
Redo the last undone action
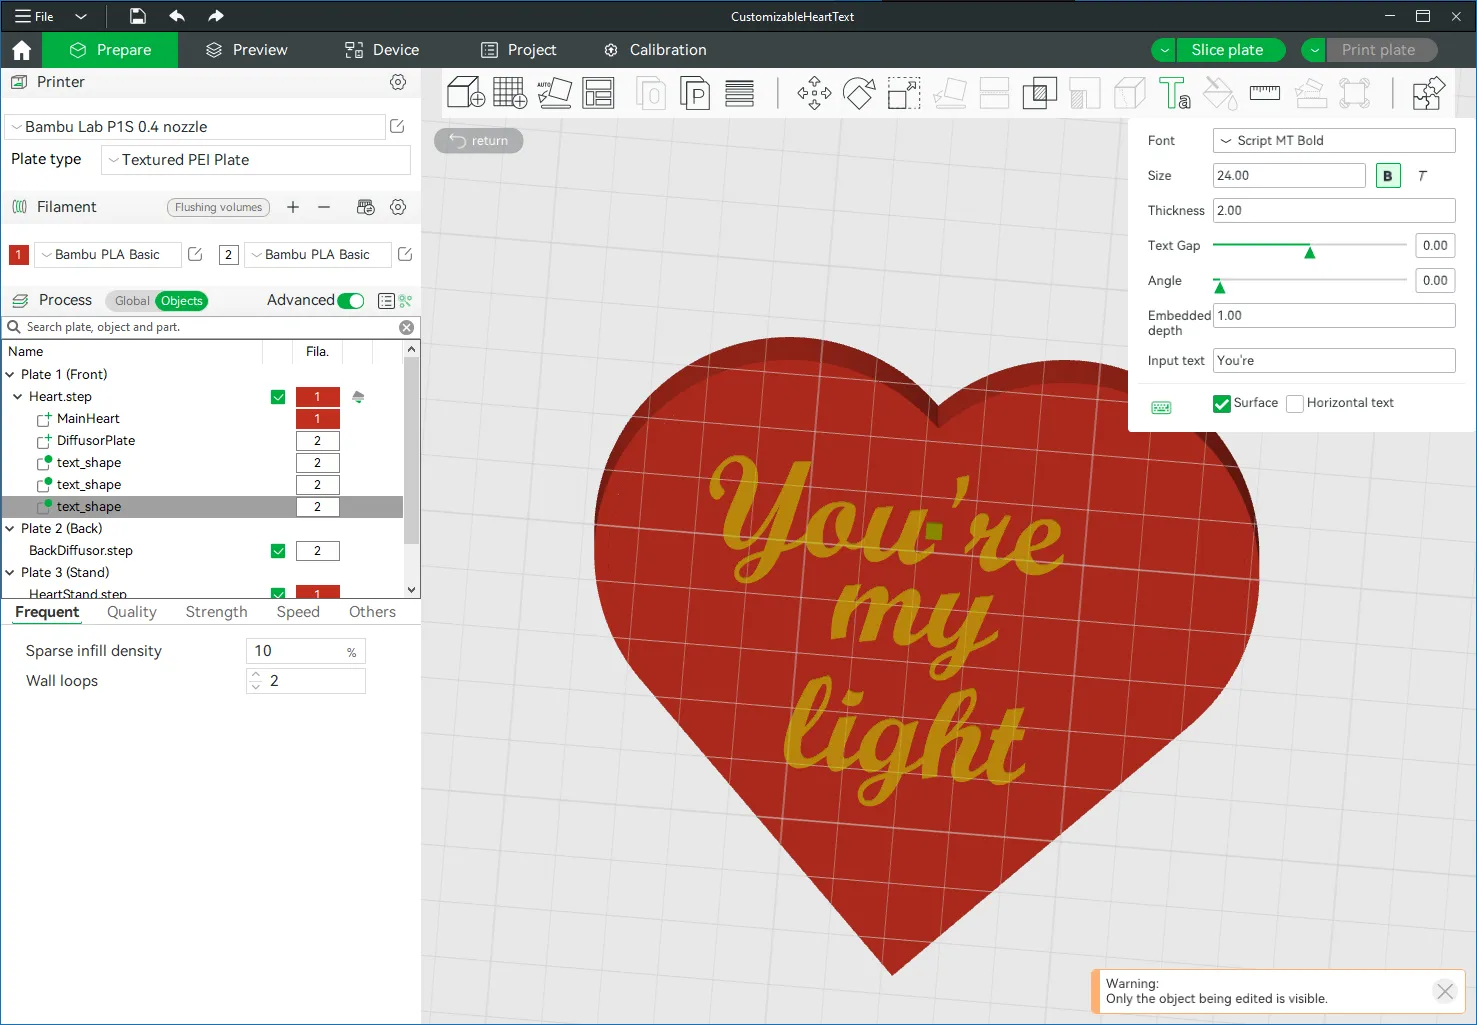(x=216, y=16)
